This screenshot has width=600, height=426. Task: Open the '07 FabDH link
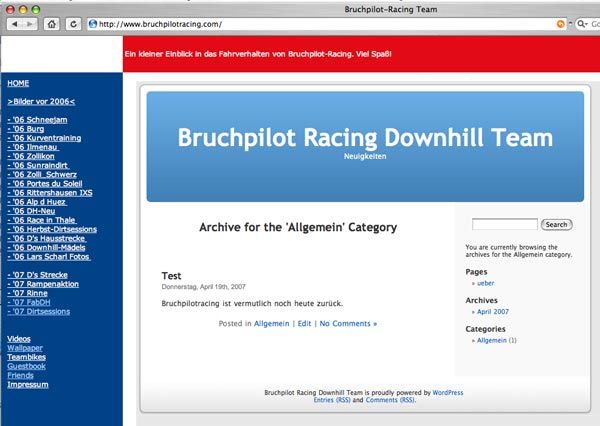29,302
